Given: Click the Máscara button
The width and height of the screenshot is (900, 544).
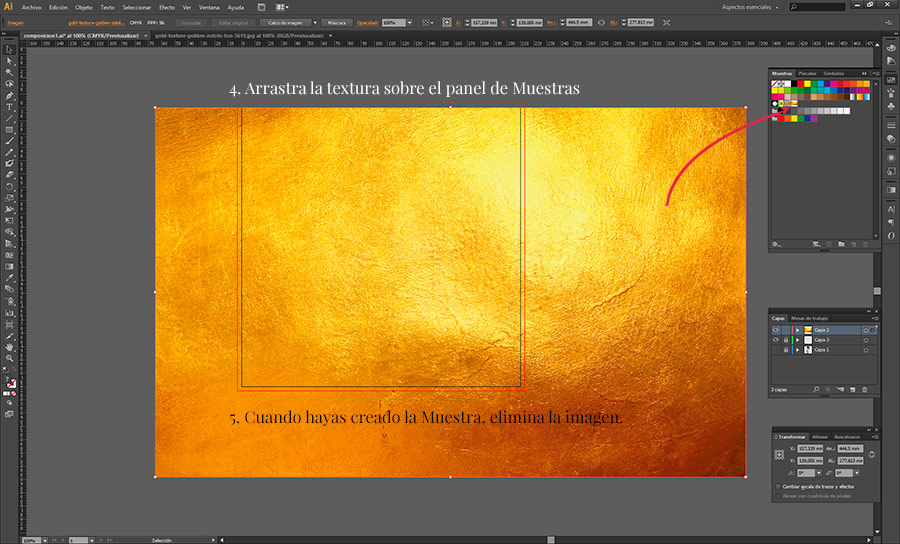Looking at the screenshot, I should click(x=337, y=21).
